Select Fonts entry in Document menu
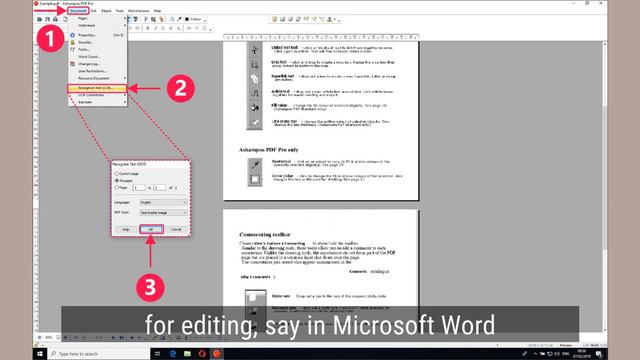 click(x=97, y=49)
